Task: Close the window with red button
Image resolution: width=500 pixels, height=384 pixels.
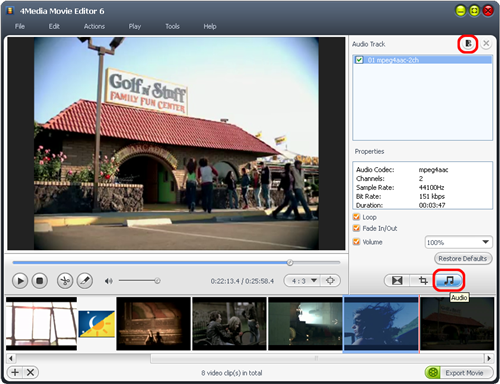Action: tap(488, 11)
